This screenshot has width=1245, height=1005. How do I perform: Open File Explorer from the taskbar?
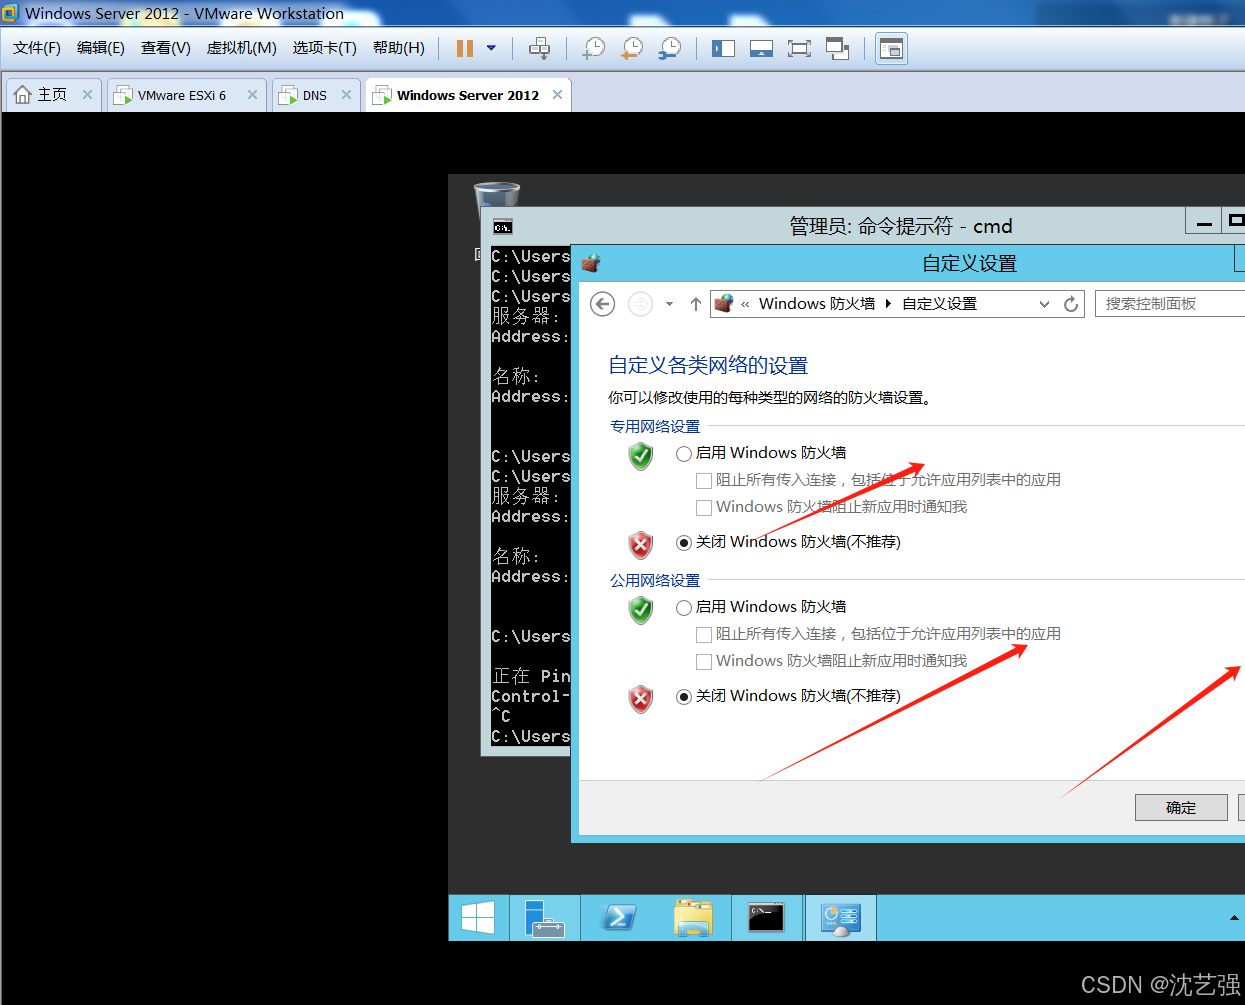pyautogui.click(x=693, y=918)
